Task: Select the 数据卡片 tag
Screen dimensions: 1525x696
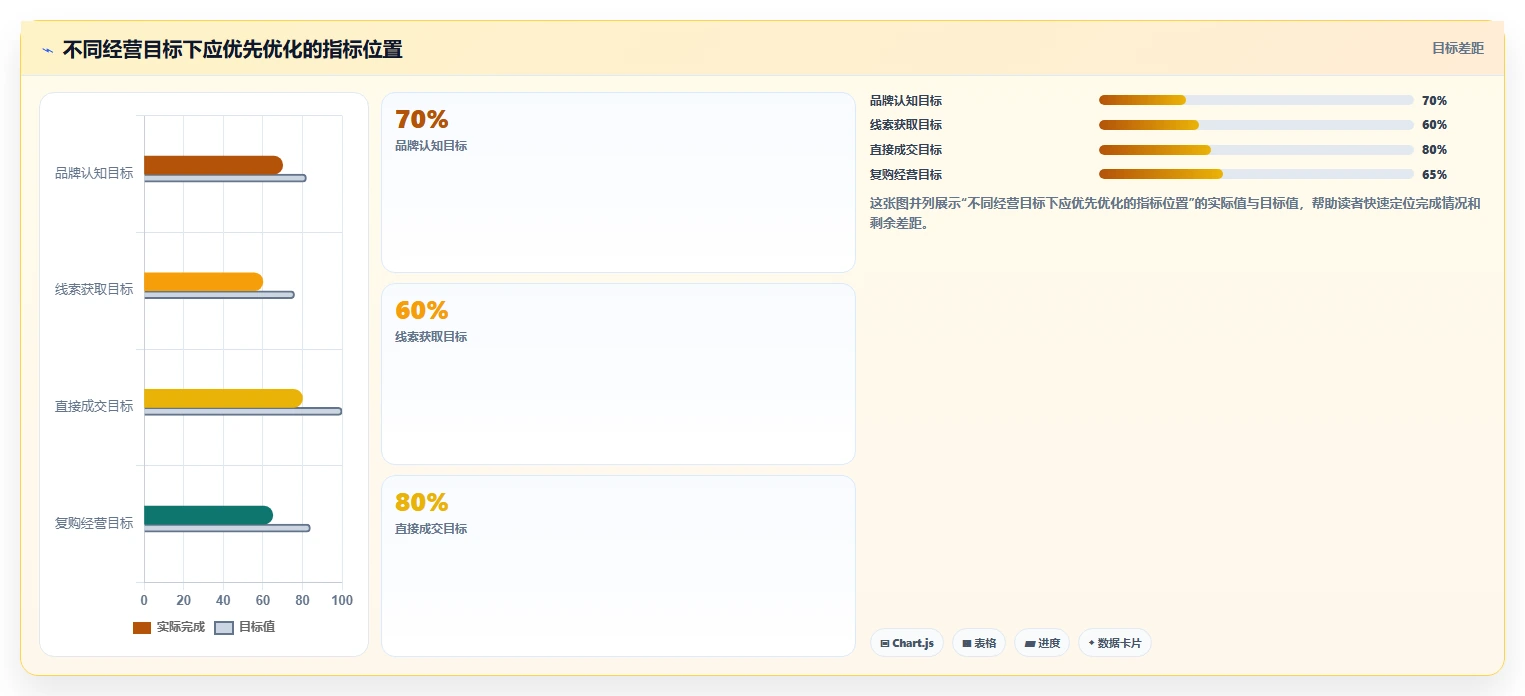Action: click(x=1115, y=643)
